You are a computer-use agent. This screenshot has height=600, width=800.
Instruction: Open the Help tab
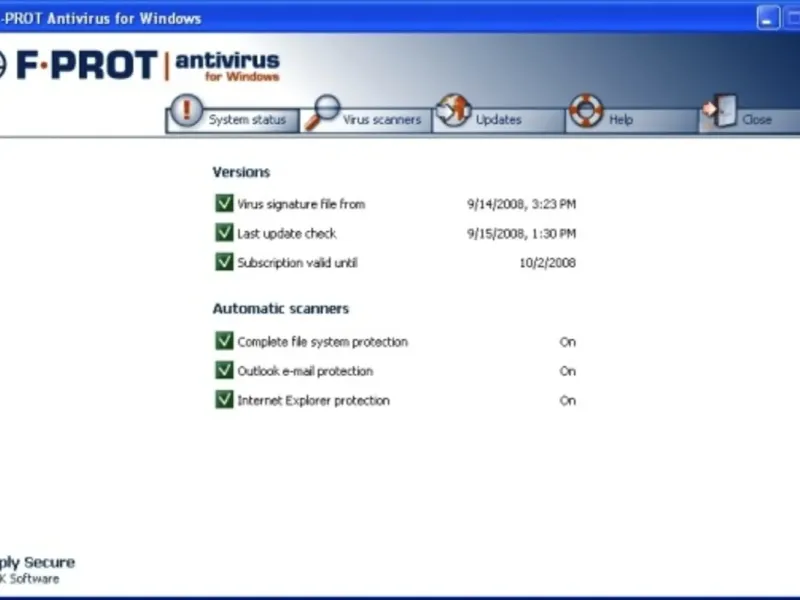pyautogui.click(x=632, y=120)
